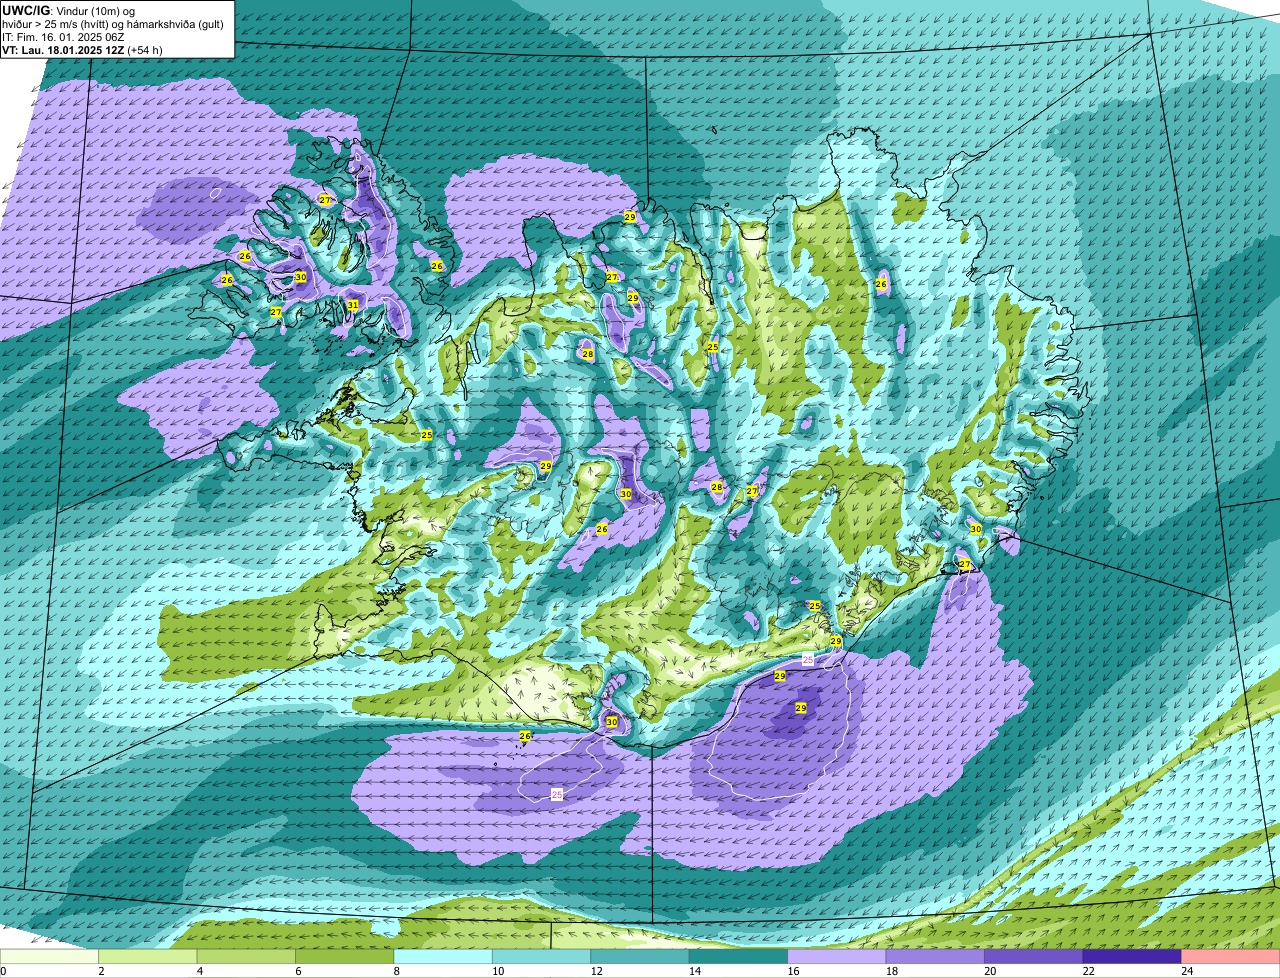Click the "4" tick label on the color scale

point(198,971)
